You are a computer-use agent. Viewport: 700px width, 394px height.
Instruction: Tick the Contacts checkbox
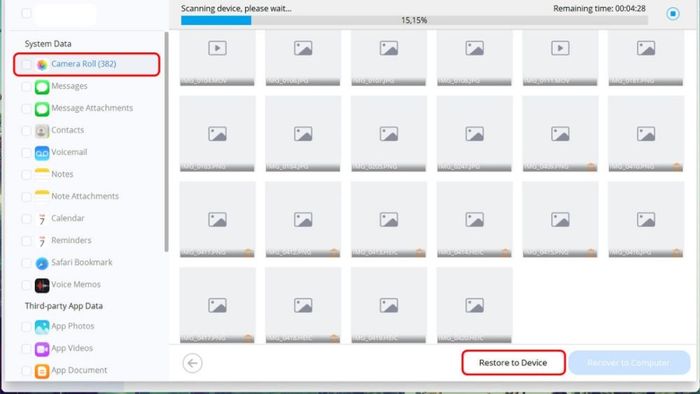coord(26,131)
